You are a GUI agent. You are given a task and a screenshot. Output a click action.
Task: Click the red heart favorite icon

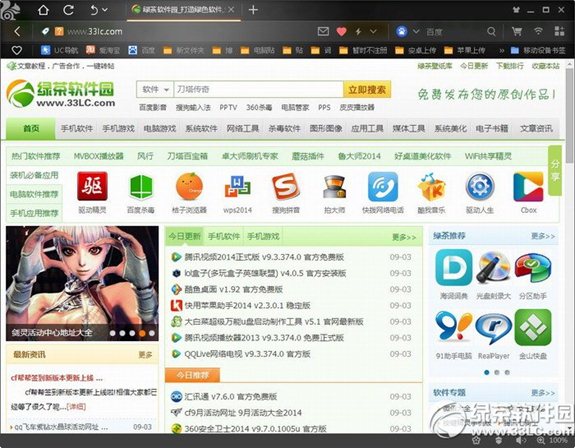341,32
